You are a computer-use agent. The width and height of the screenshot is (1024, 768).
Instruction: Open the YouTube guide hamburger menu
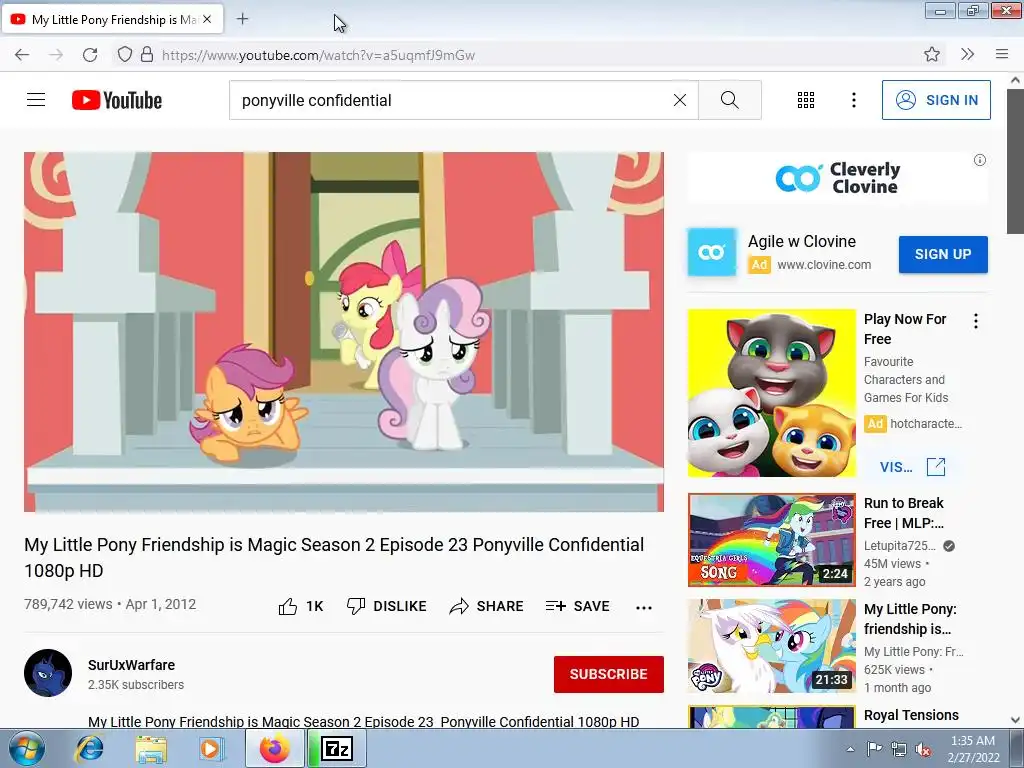click(36, 100)
